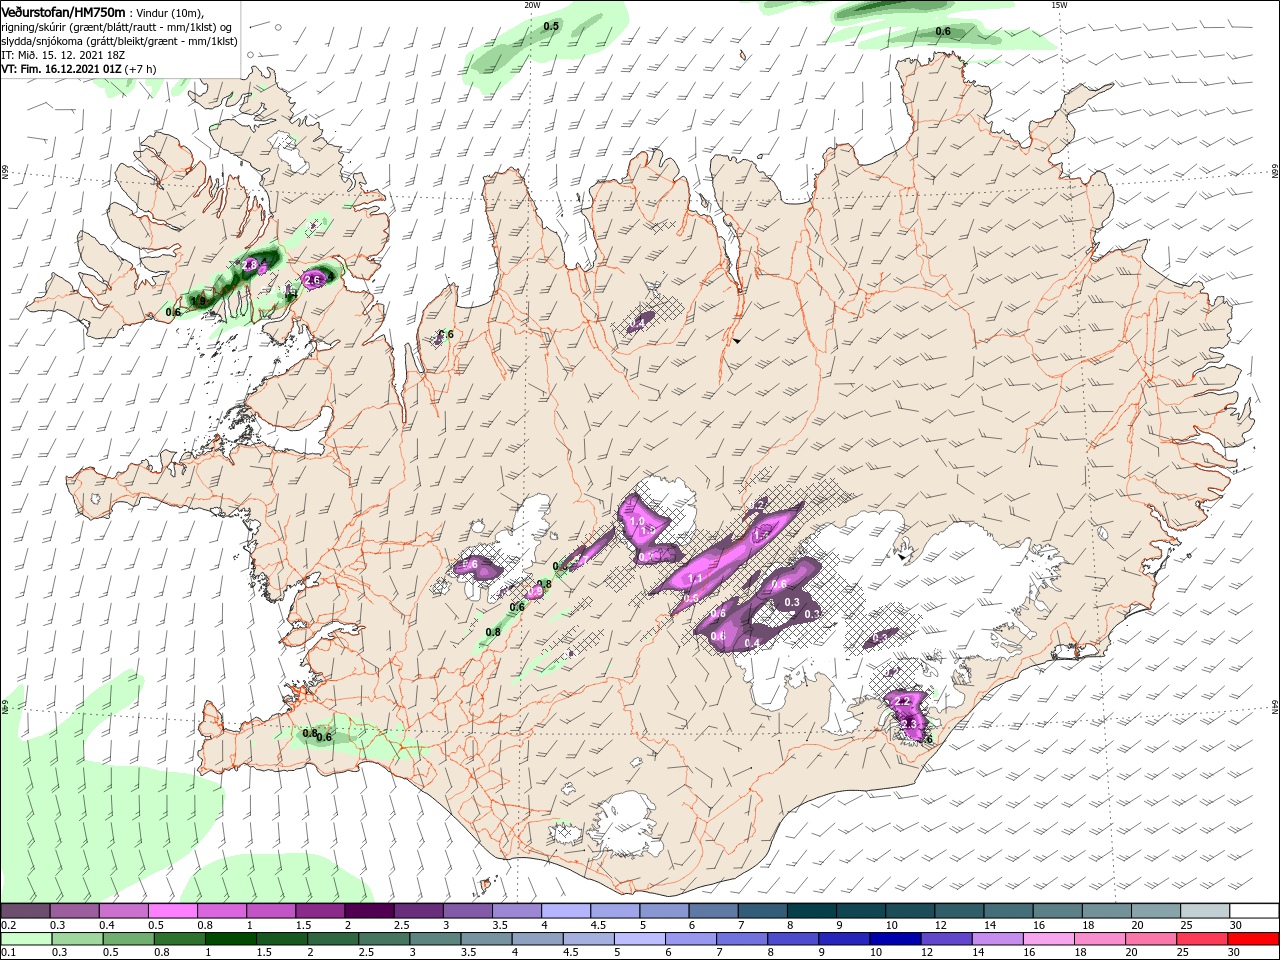
Task: Click the pink 18–20 swatch, lower legend row
Action: pos(1099,939)
